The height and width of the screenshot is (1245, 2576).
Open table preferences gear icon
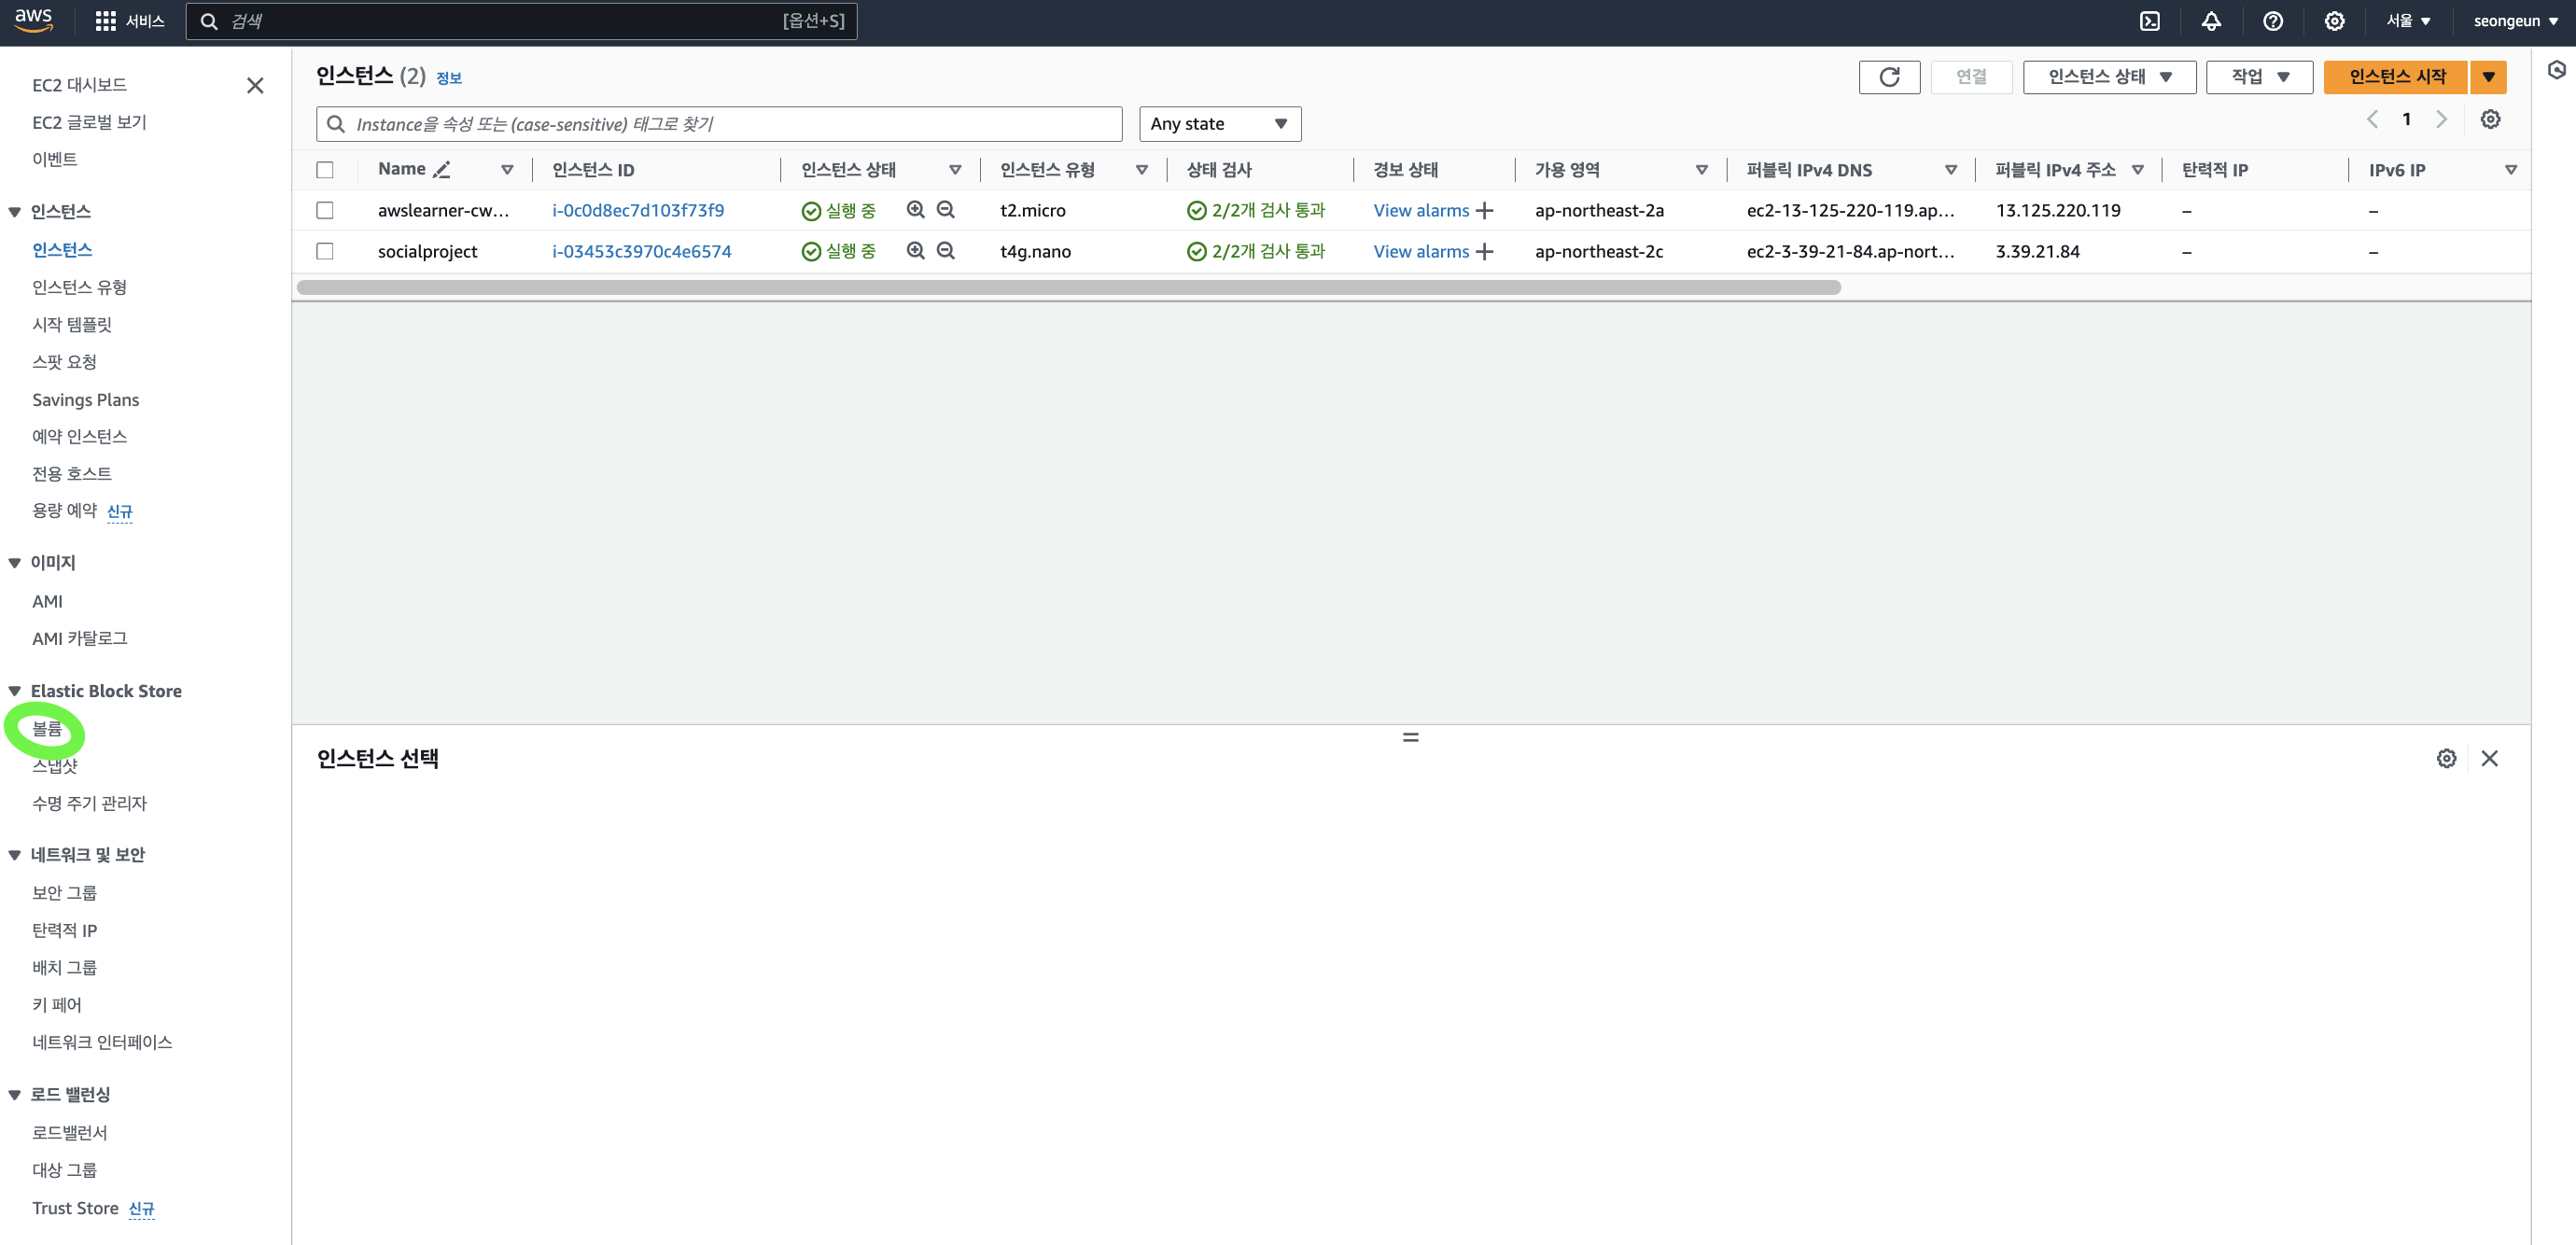tap(2490, 119)
